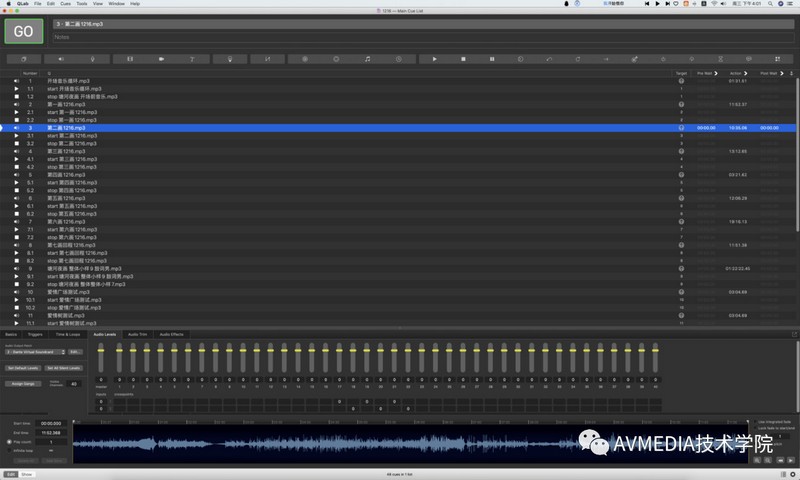Viewport: 800px width, 480px height.
Task: Click the MIDI music note cue icon
Action: pos(368,59)
